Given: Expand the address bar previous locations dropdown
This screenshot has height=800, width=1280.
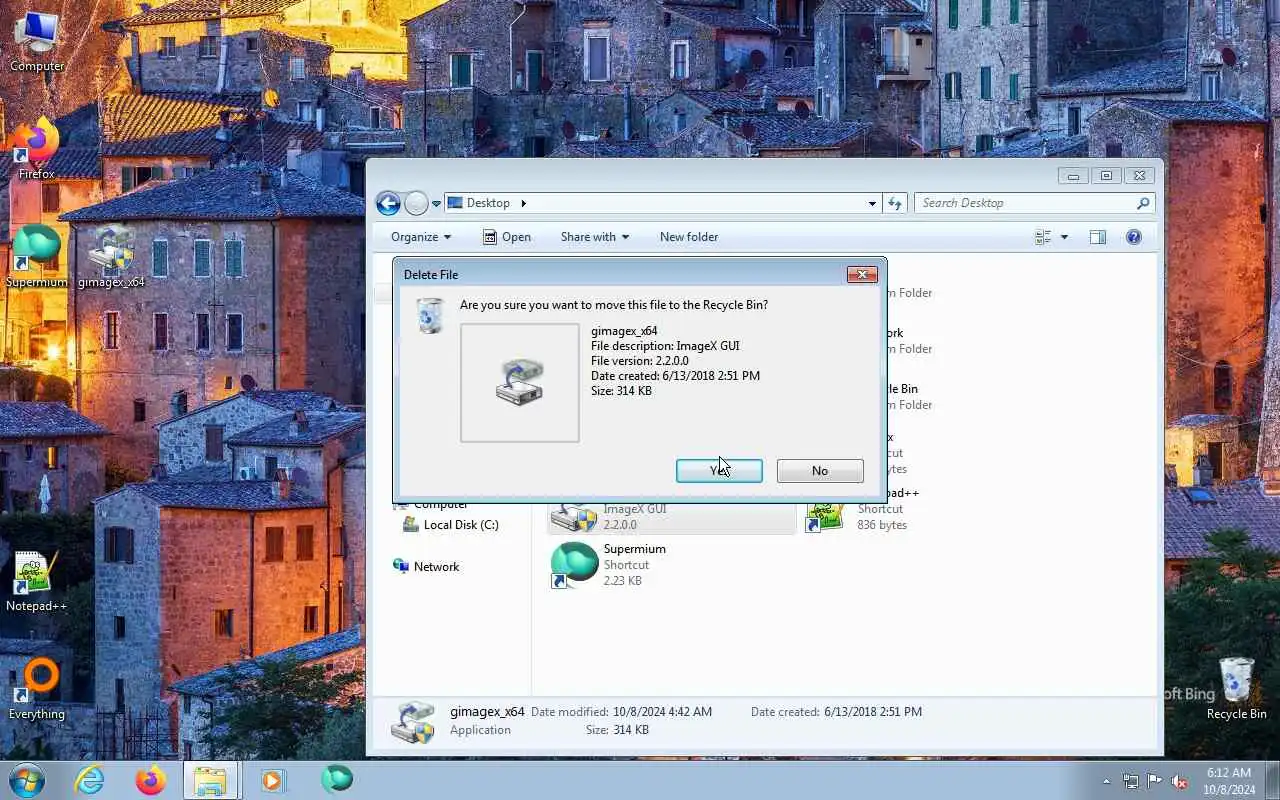Looking at the screenshot, I should [872, 203].
